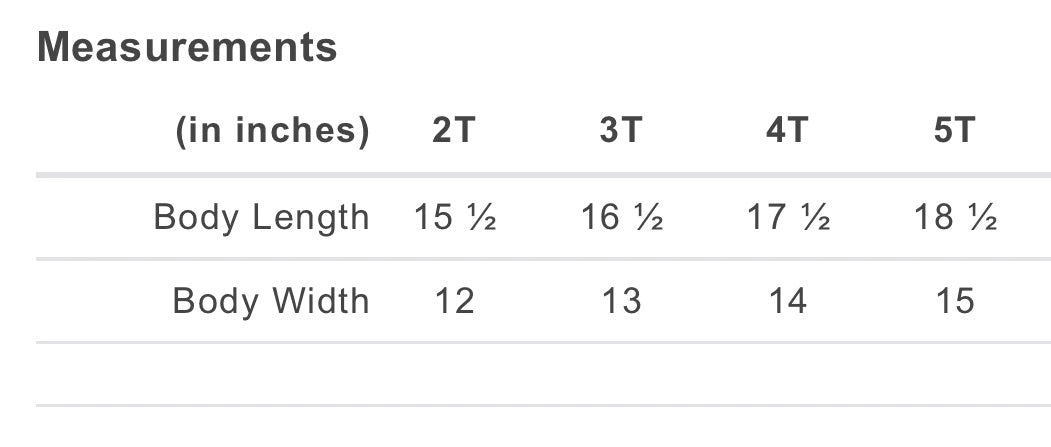Click body width value 13
Screen dimensions: 1051x447
point(621,300)
